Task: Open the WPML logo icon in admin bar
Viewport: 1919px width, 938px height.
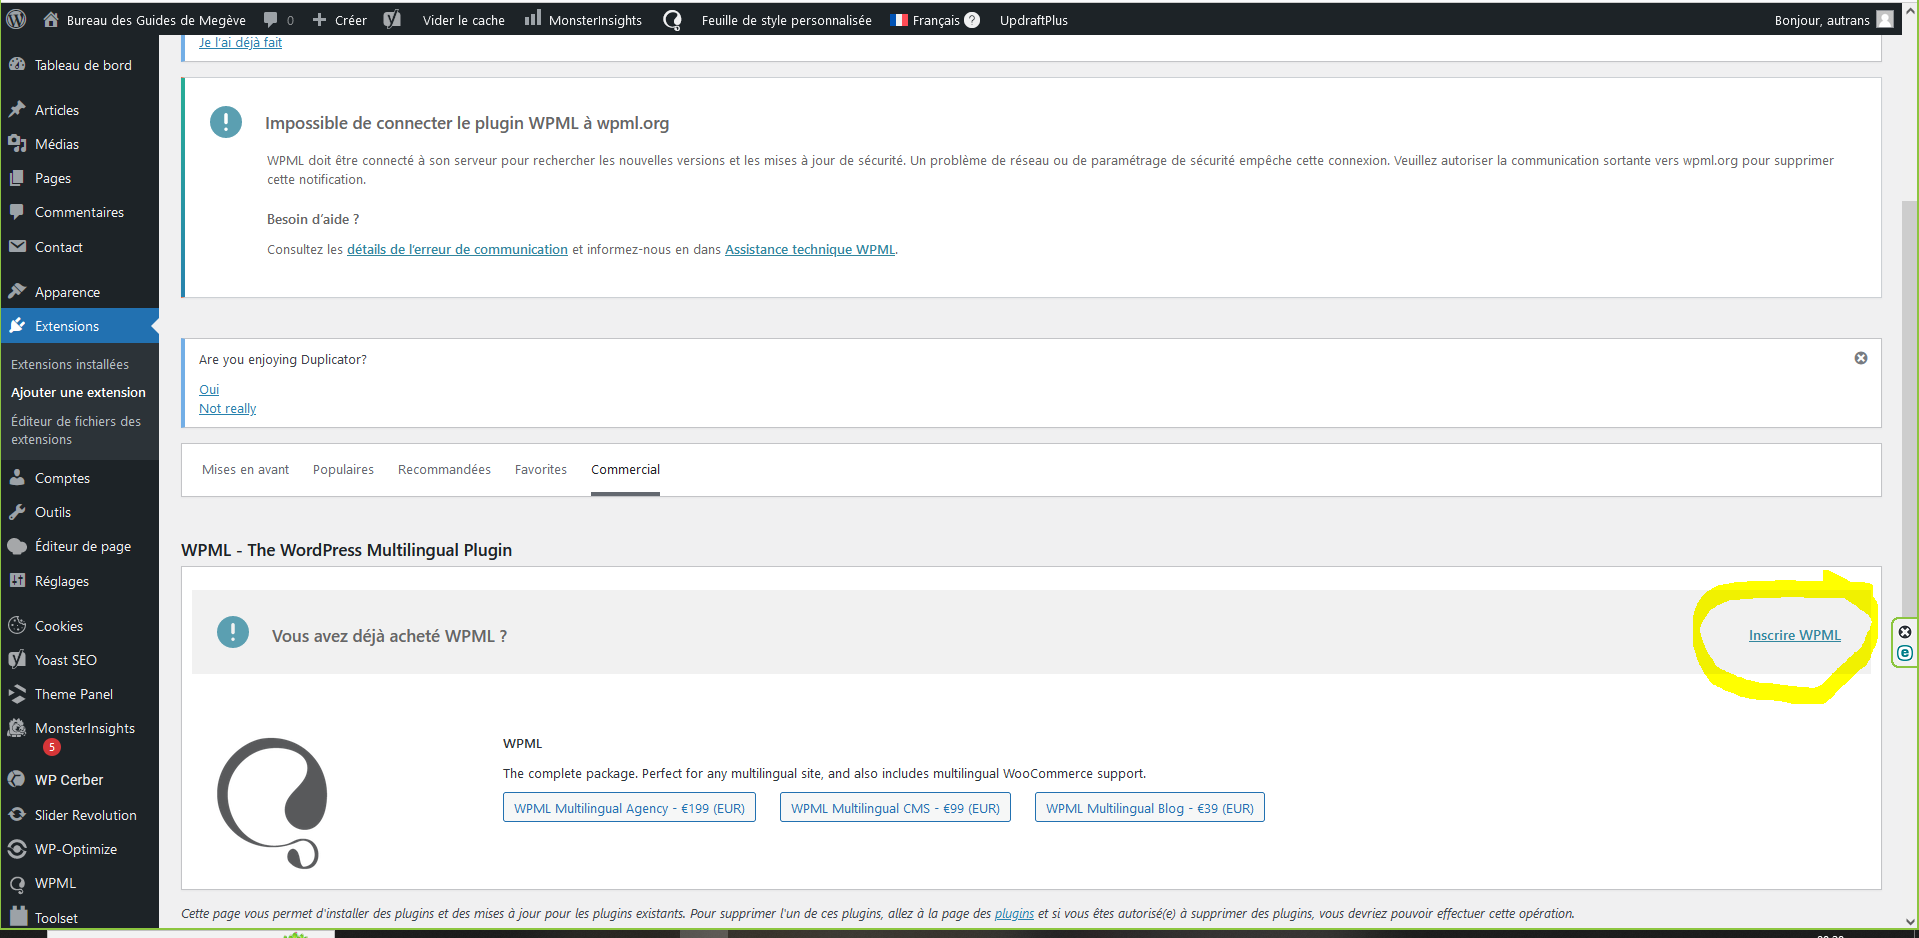Action: tap(673, 20)
